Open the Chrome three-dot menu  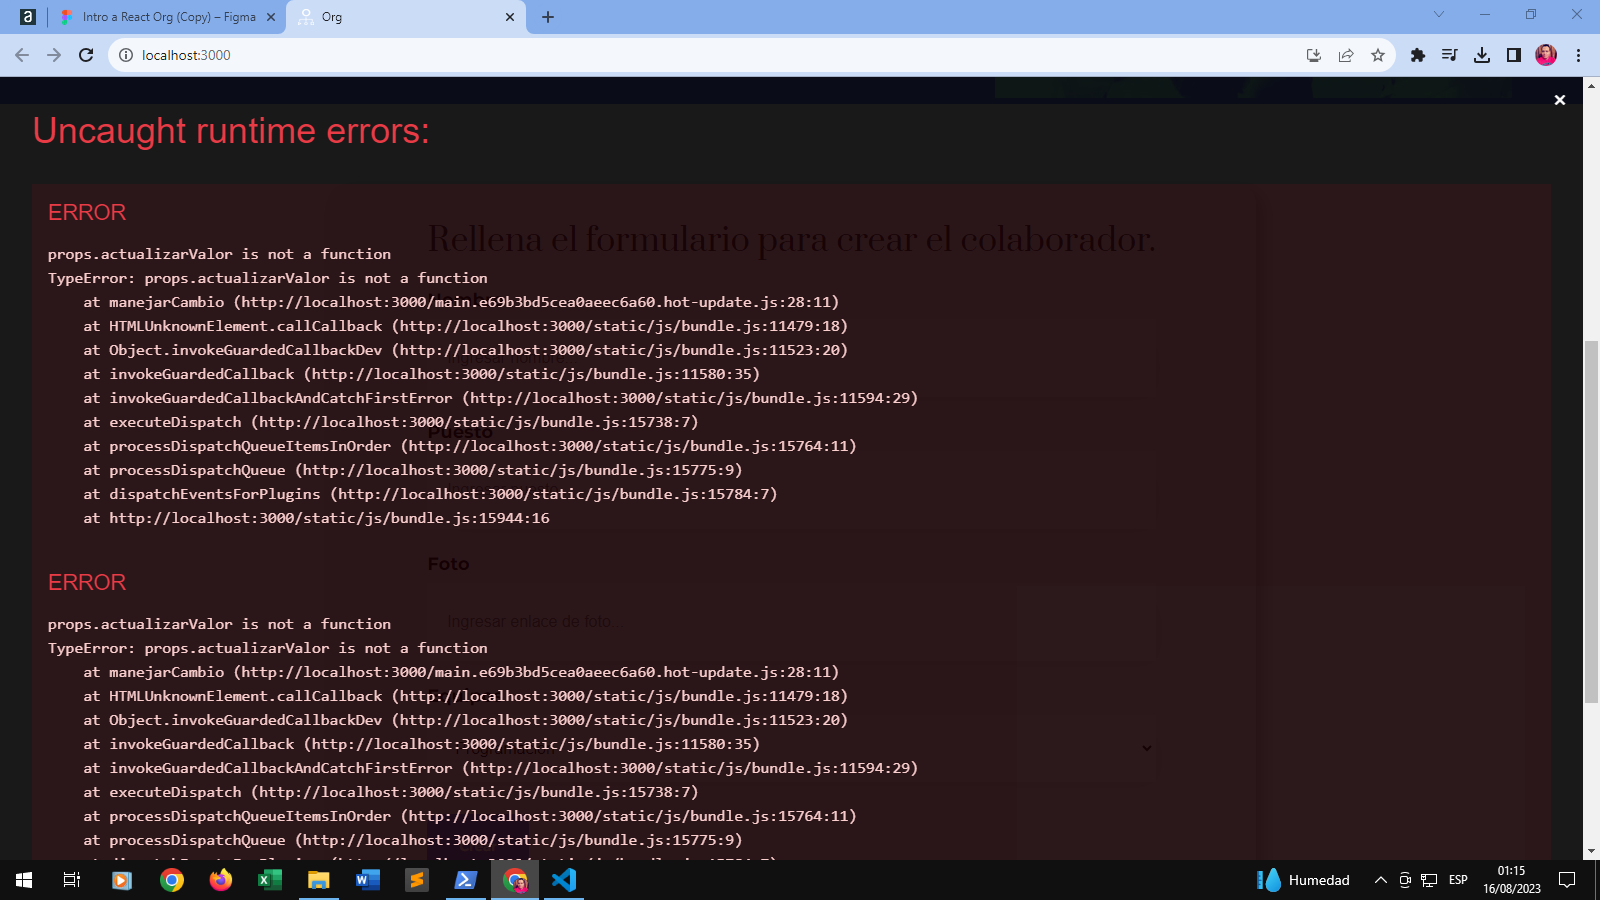click(1578, 55)
